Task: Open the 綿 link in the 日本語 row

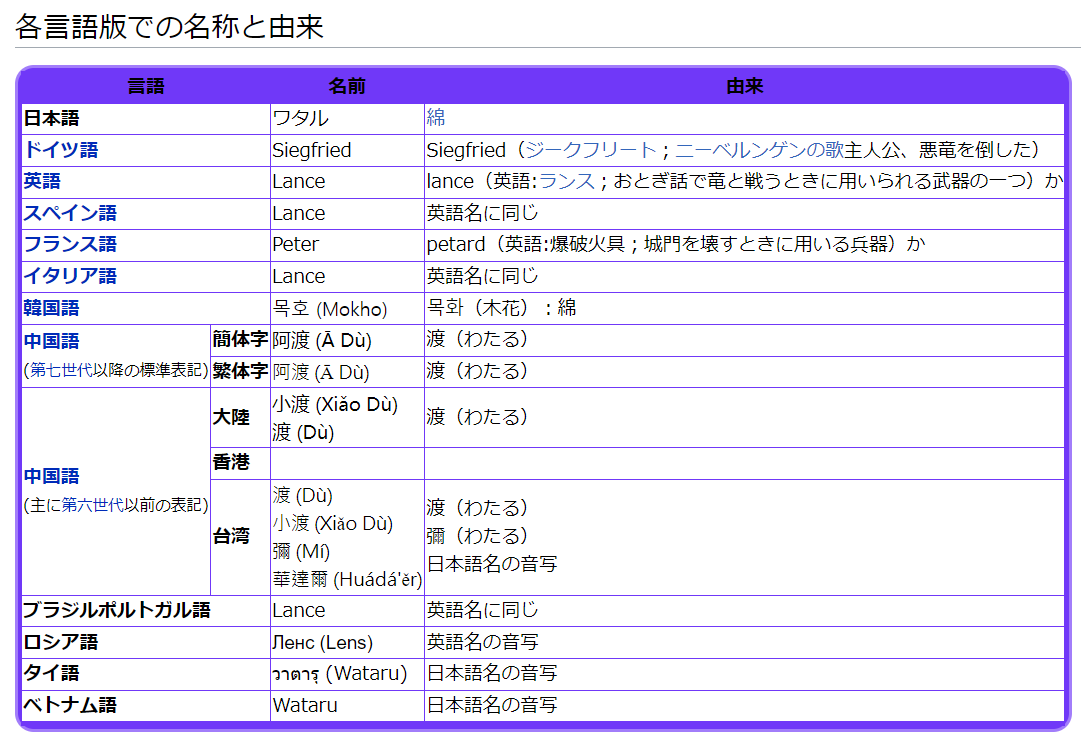Action: coord(436,118)
